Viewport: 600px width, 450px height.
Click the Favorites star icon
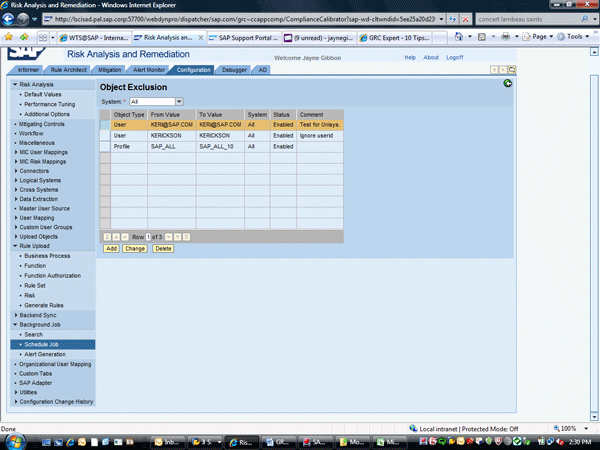click(9, 37)
